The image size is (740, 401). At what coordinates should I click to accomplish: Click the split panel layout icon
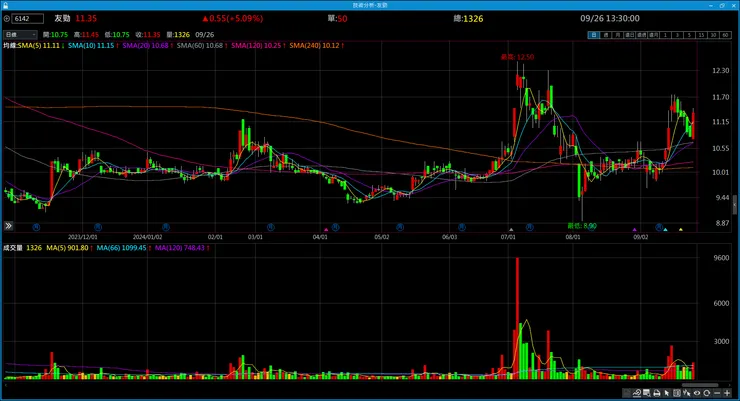click(677, 393)
